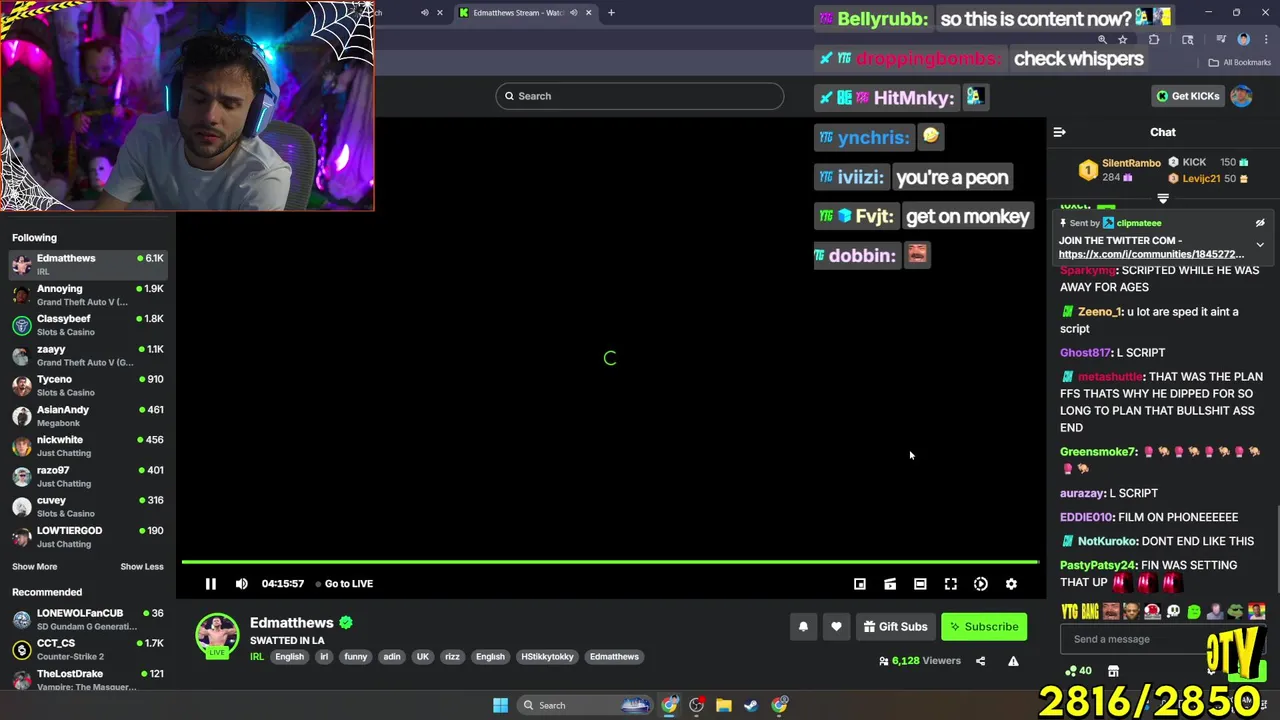Toggle the notification bell for Edmatthews
This screenshot has height=720, width=1280.
point(803,627)
